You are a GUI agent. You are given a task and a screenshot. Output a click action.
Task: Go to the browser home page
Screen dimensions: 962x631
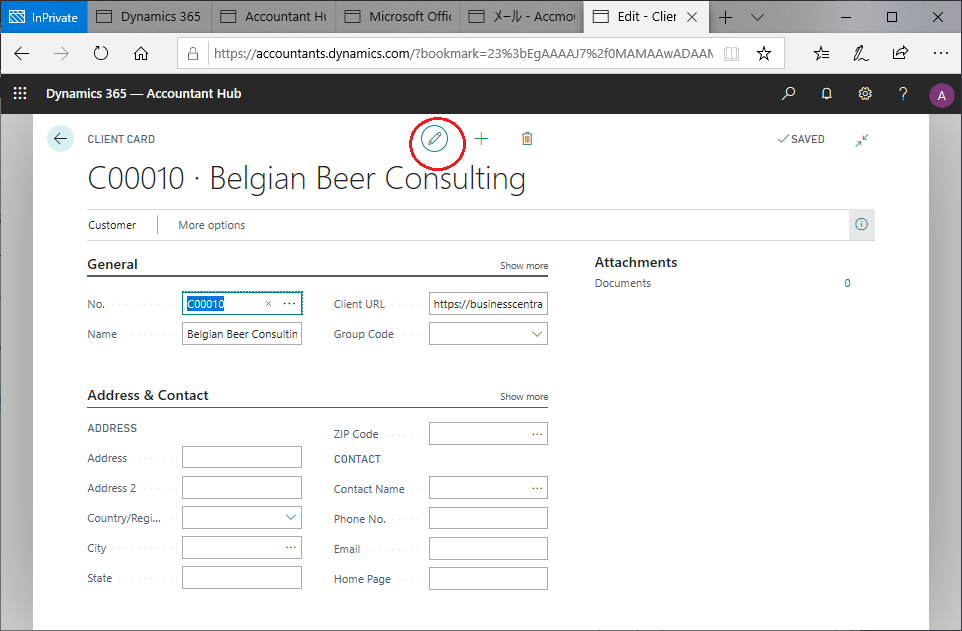tap(140, 54)
